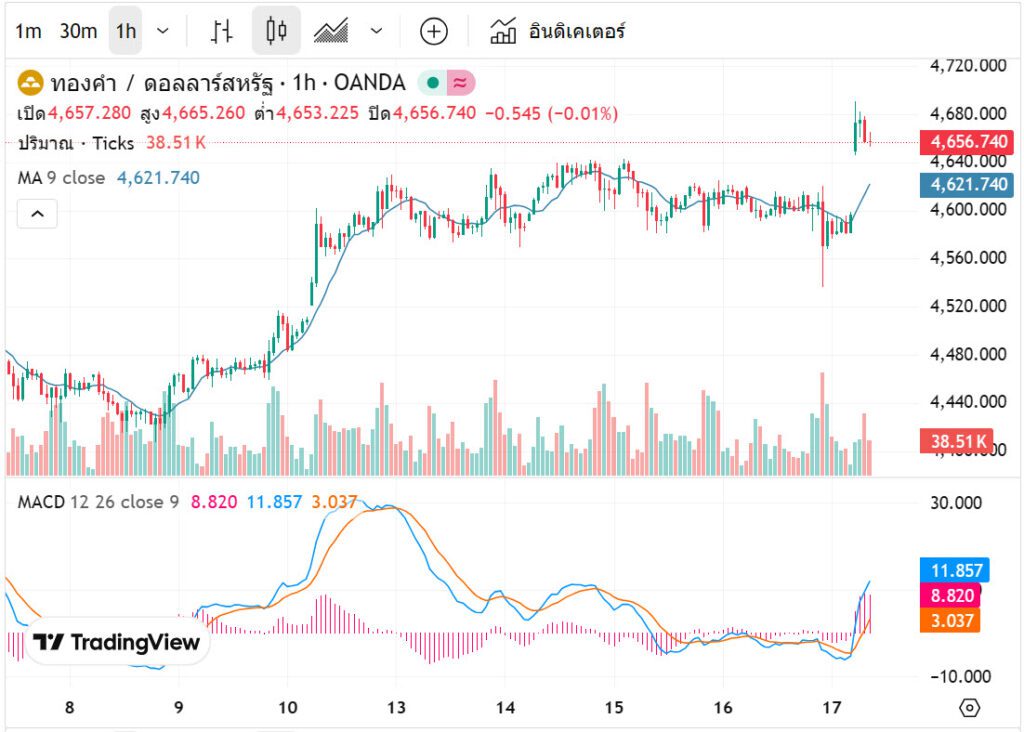Open the chart style dropdown arrow
The image size is (1024, 732).
[376, 31]
